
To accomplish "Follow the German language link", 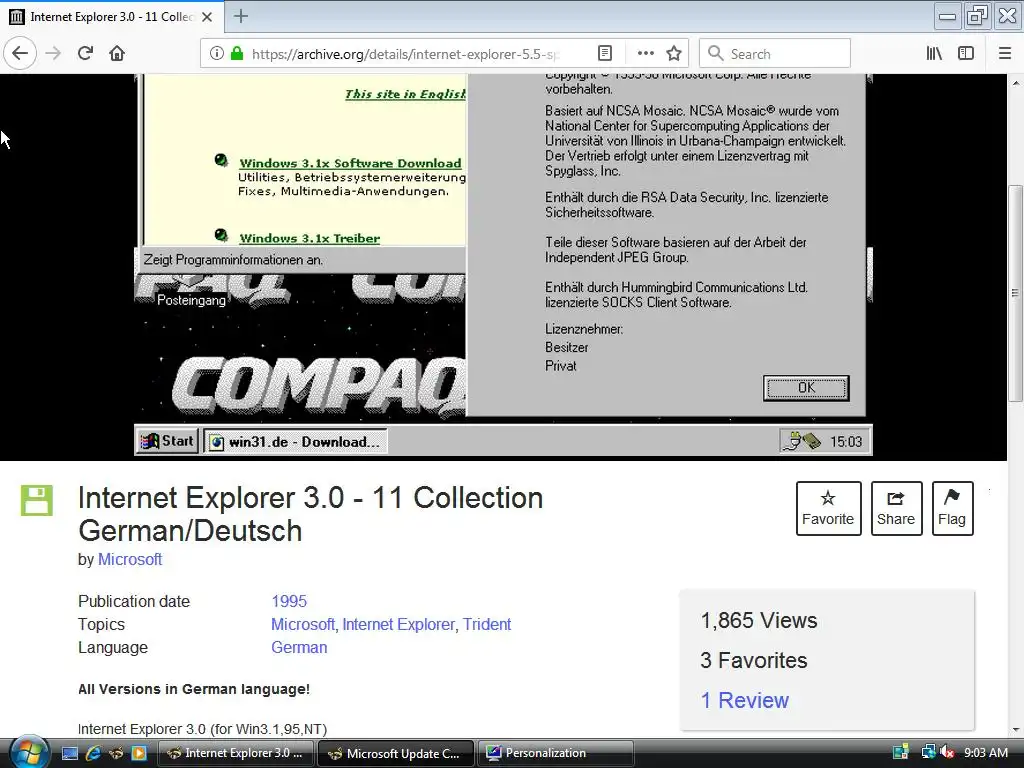I will [299, 647].
